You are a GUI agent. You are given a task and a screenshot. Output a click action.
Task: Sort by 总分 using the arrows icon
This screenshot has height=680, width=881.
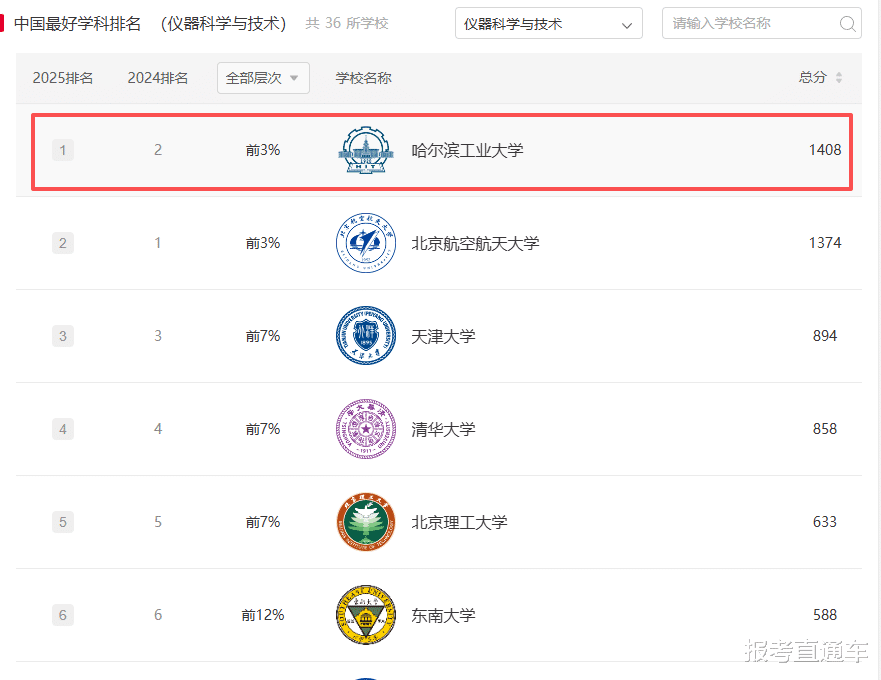click(x=839, y=78)
